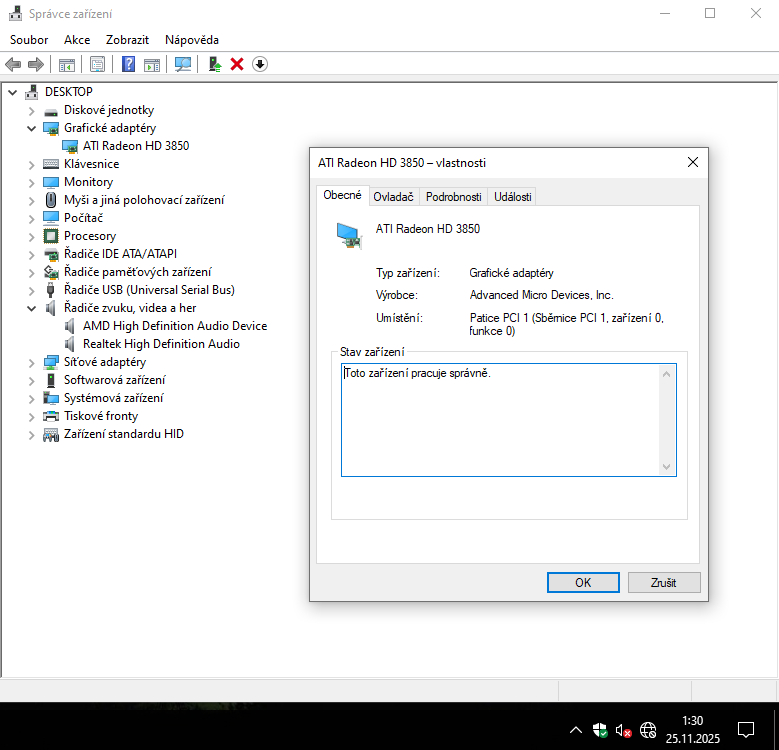Click the show/hide console tree icon

67,64
